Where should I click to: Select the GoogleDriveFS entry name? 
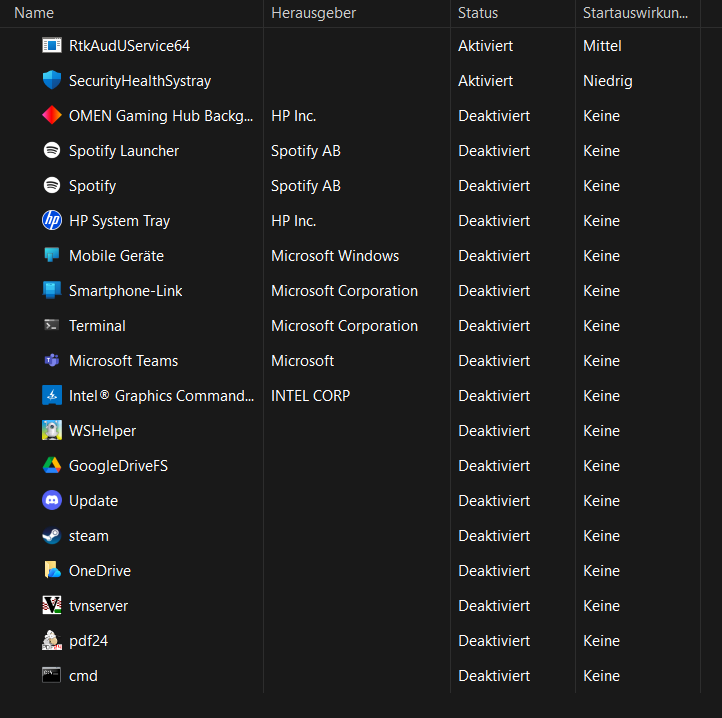click(118, 466)
